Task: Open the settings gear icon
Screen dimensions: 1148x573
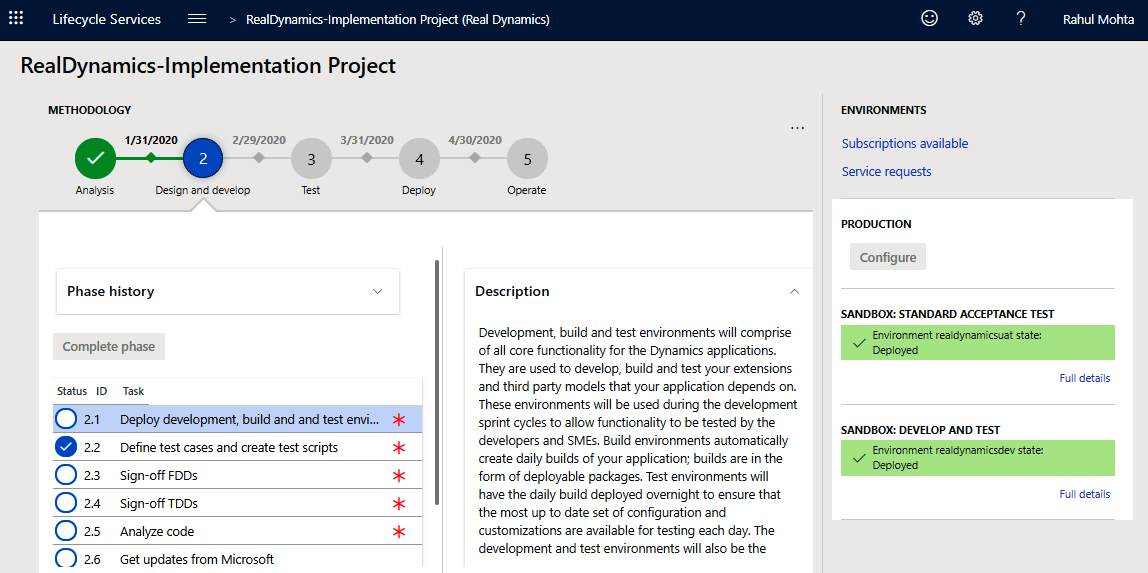Action: (x=975, y=19)
